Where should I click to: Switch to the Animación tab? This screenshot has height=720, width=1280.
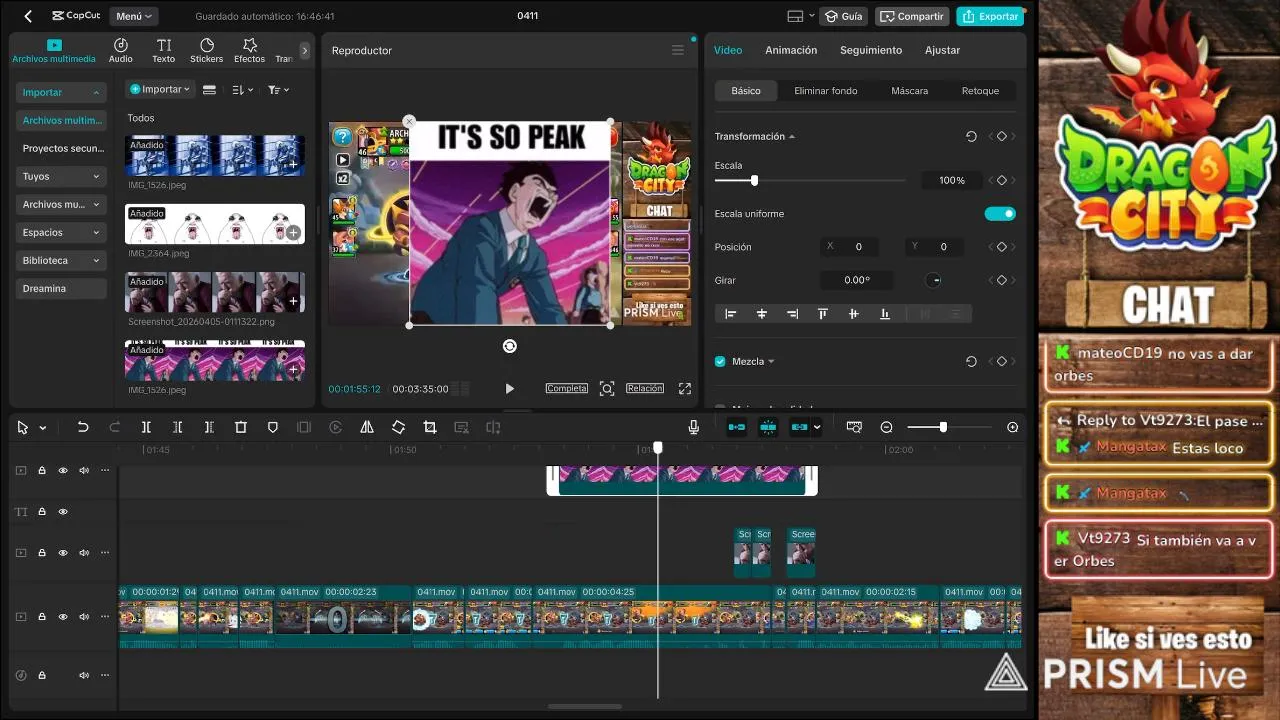(791, 50)
